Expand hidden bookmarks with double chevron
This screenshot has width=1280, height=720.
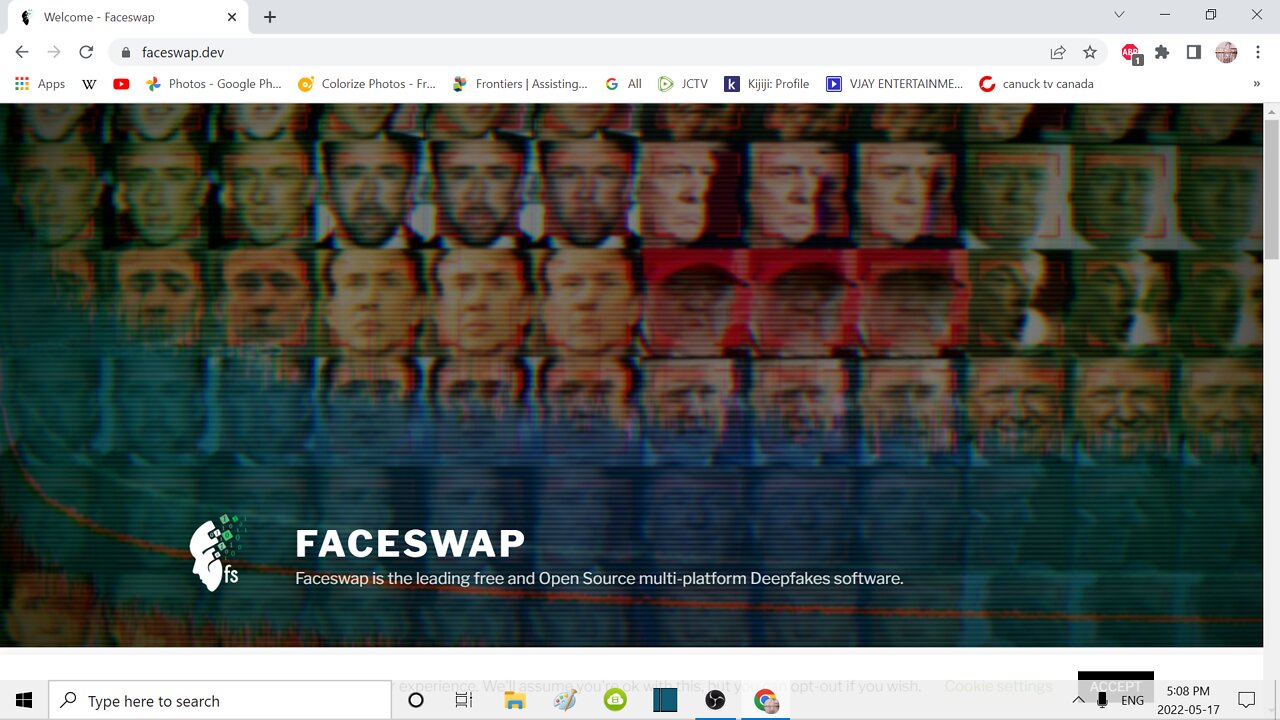[1257, 84]
